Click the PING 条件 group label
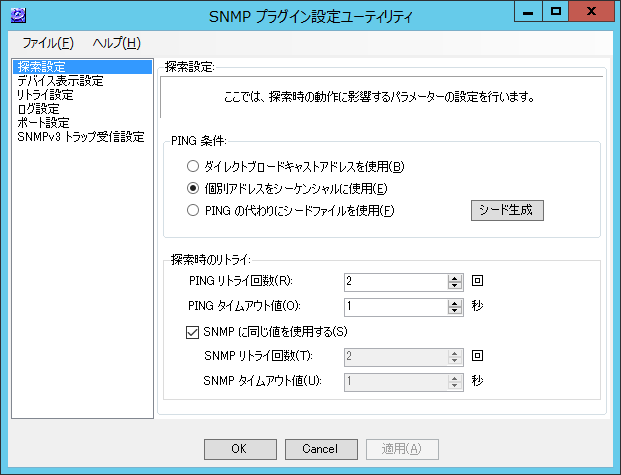This screenshot has height=475, width=621. point(198,141)
